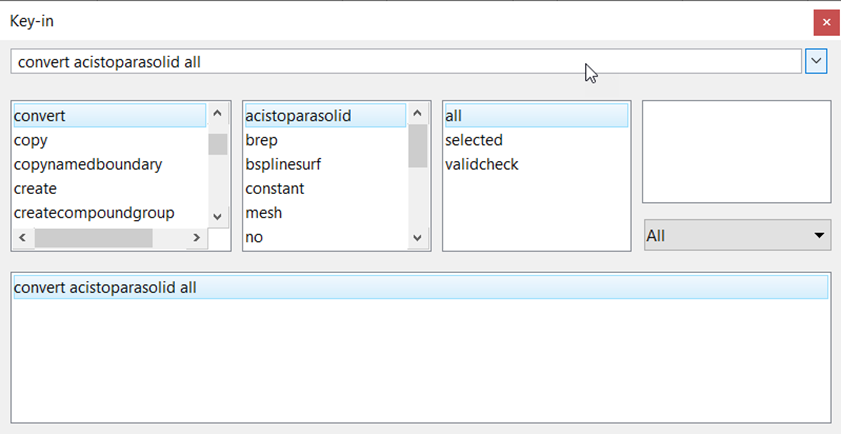
Task: Choose 'validcheck' option
Action: pos(482,164)
